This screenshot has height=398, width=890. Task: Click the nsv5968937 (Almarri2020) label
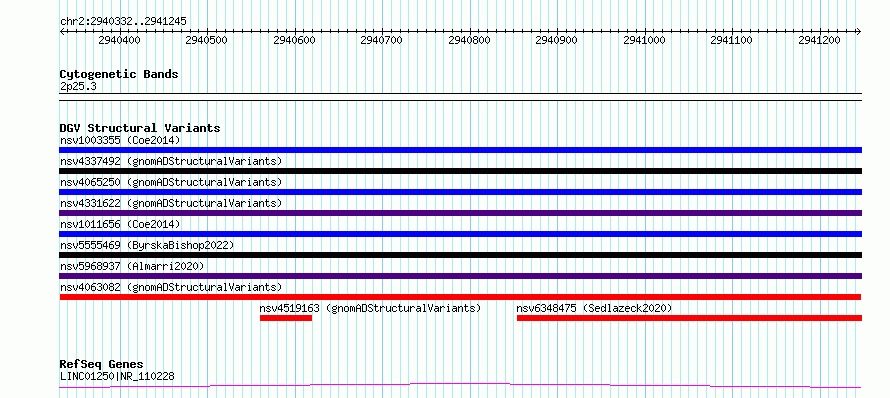(x=132, y=266)
